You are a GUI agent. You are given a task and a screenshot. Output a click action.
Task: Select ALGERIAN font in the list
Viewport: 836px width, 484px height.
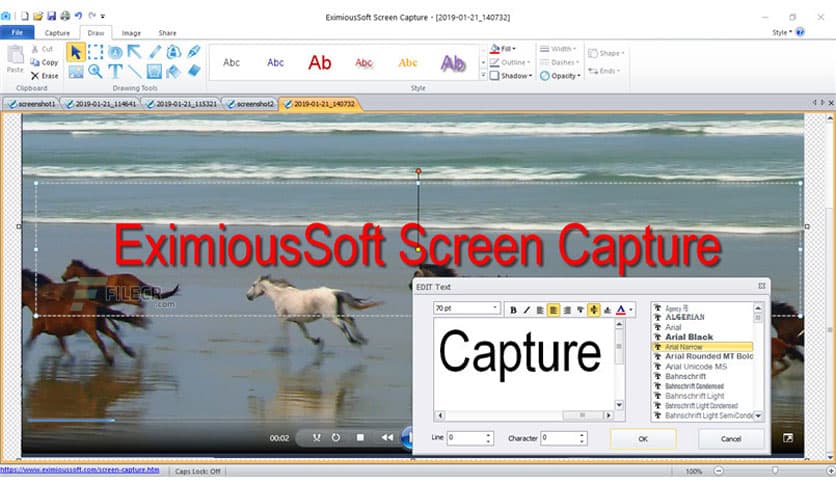pos(685,317)
